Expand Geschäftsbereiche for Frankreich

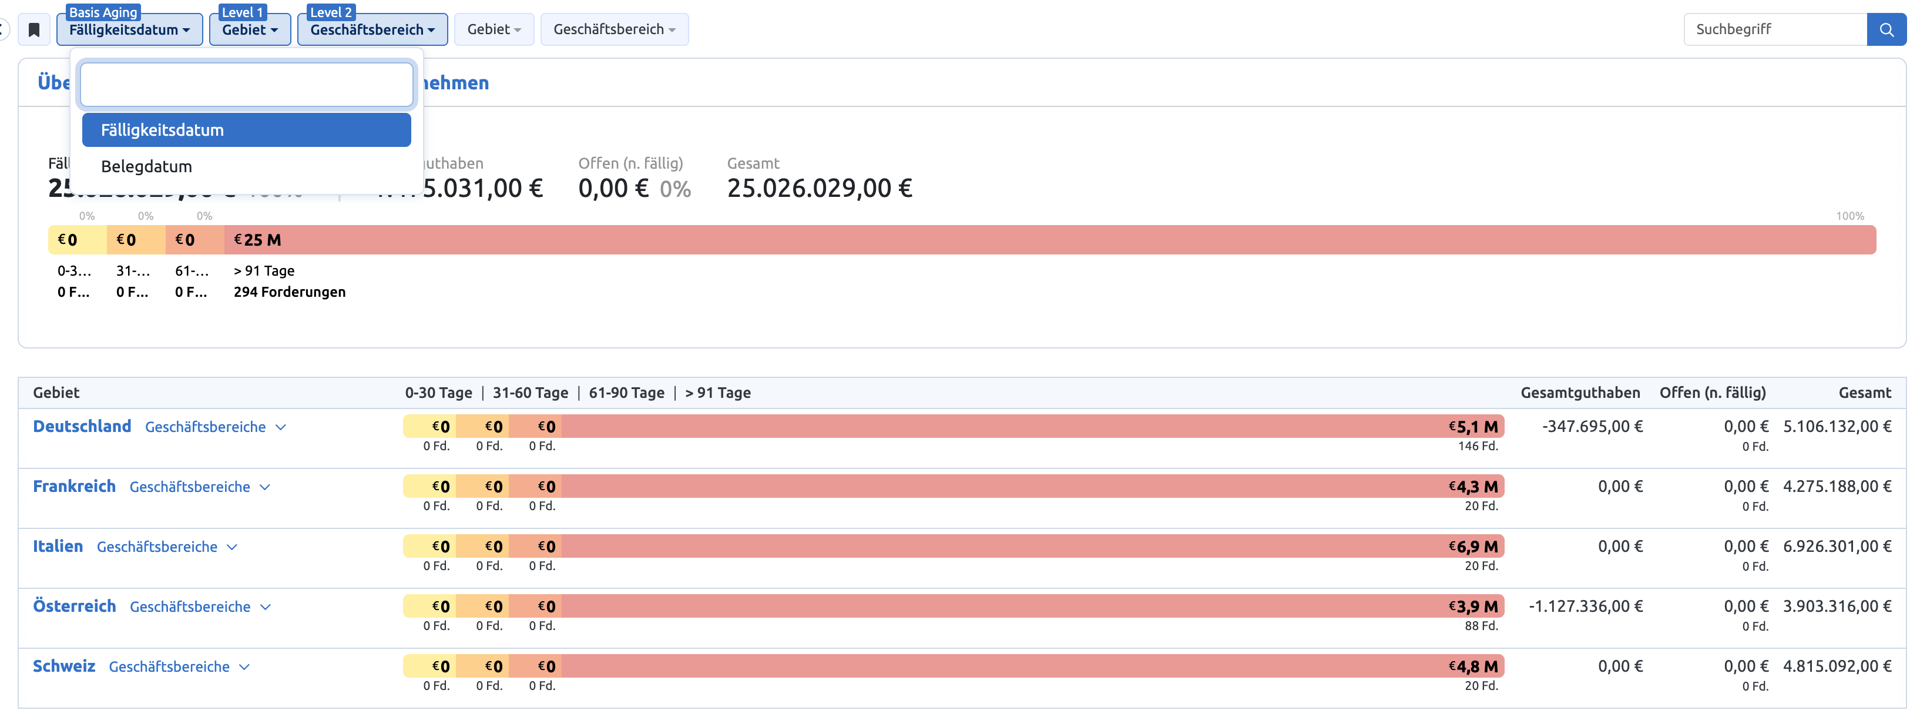(x=200, y=487)
